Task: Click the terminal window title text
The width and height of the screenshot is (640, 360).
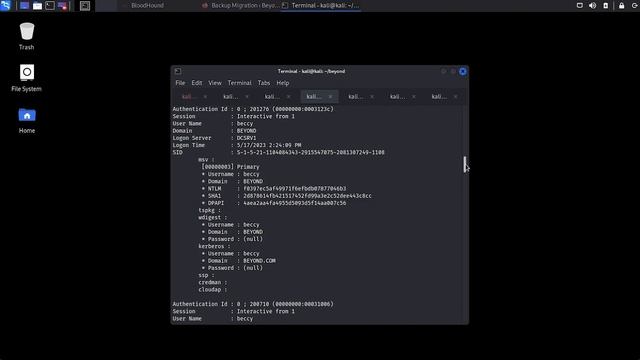Action: click(311, 71)
